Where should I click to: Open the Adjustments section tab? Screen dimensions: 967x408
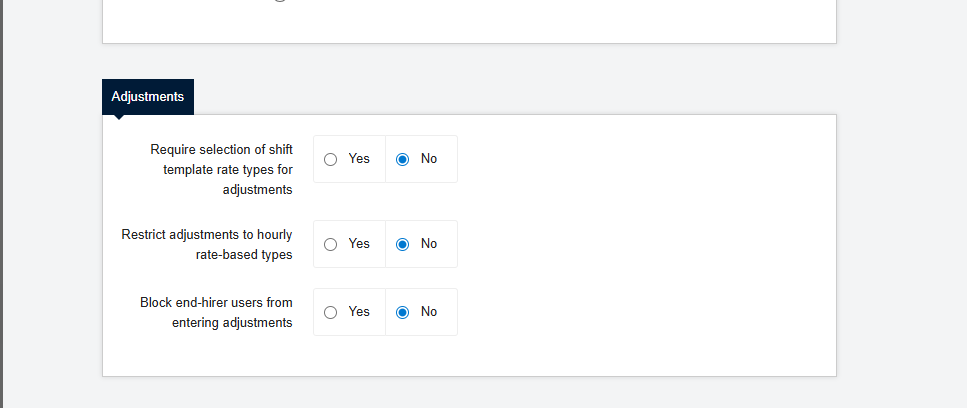click(x=148, y=97)
